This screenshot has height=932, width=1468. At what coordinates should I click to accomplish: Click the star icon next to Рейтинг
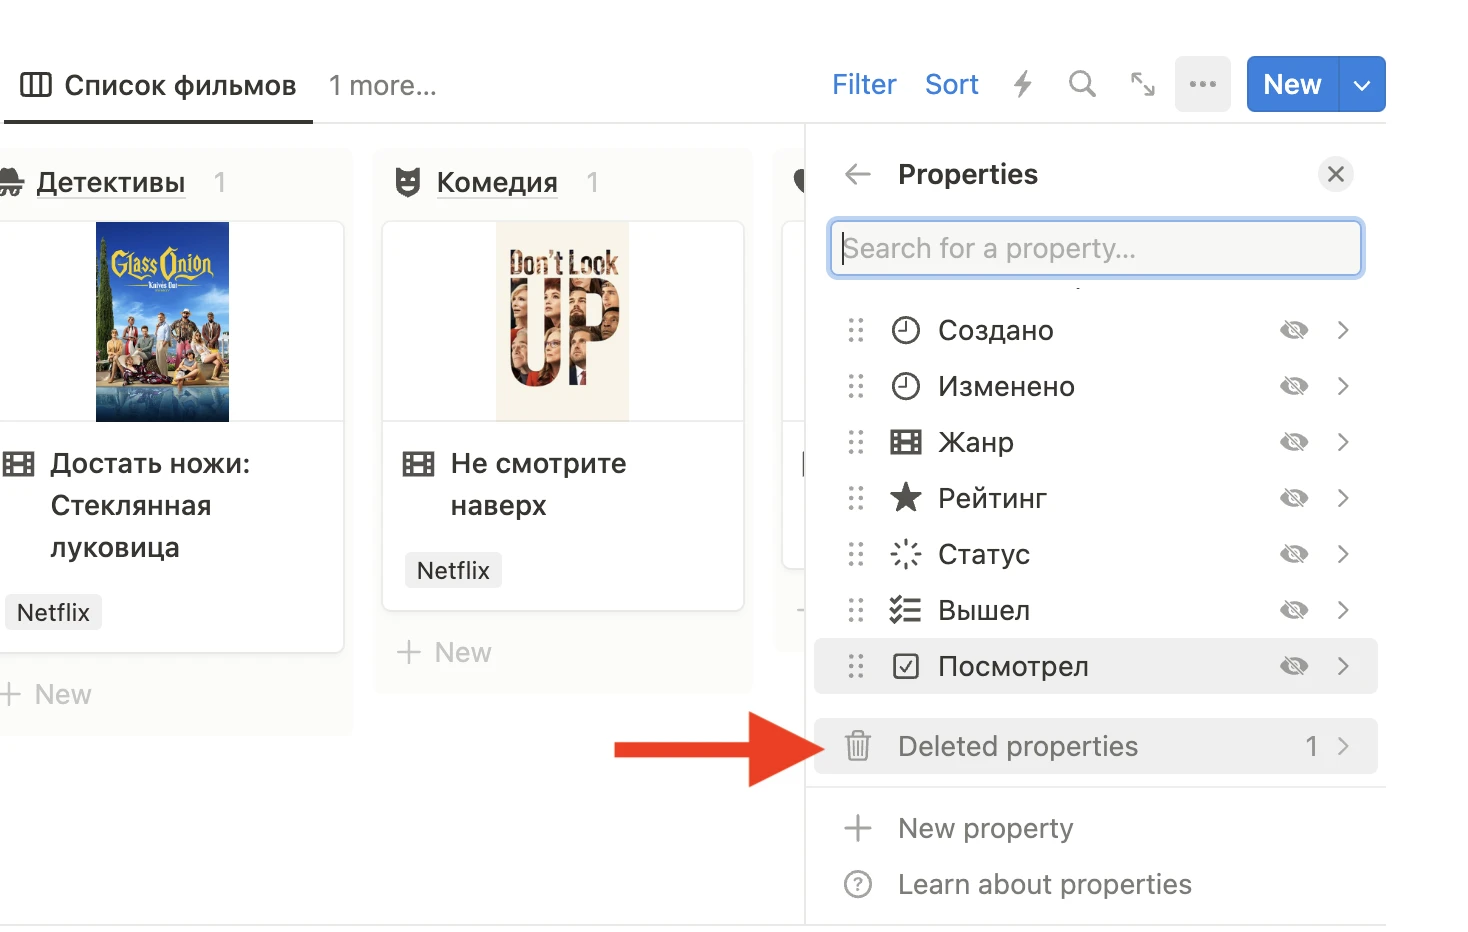[905, 497]
